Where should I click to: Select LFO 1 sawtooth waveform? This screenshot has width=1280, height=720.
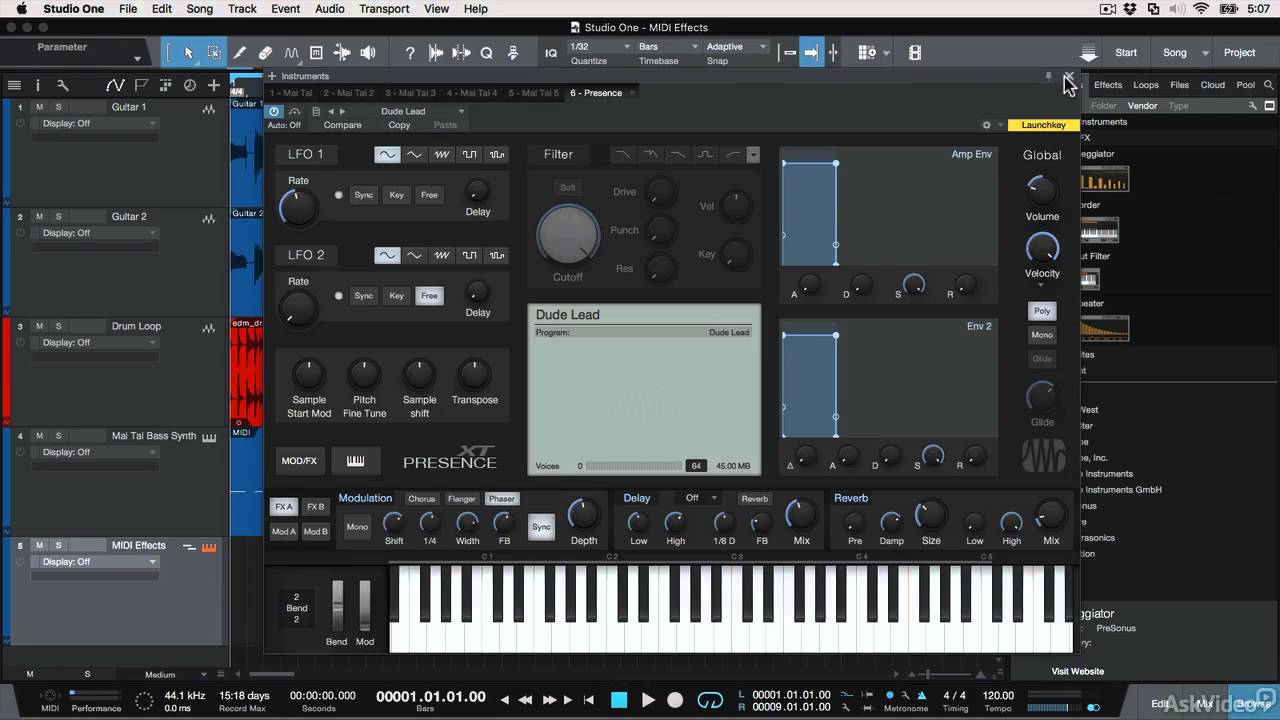point(442,154)
